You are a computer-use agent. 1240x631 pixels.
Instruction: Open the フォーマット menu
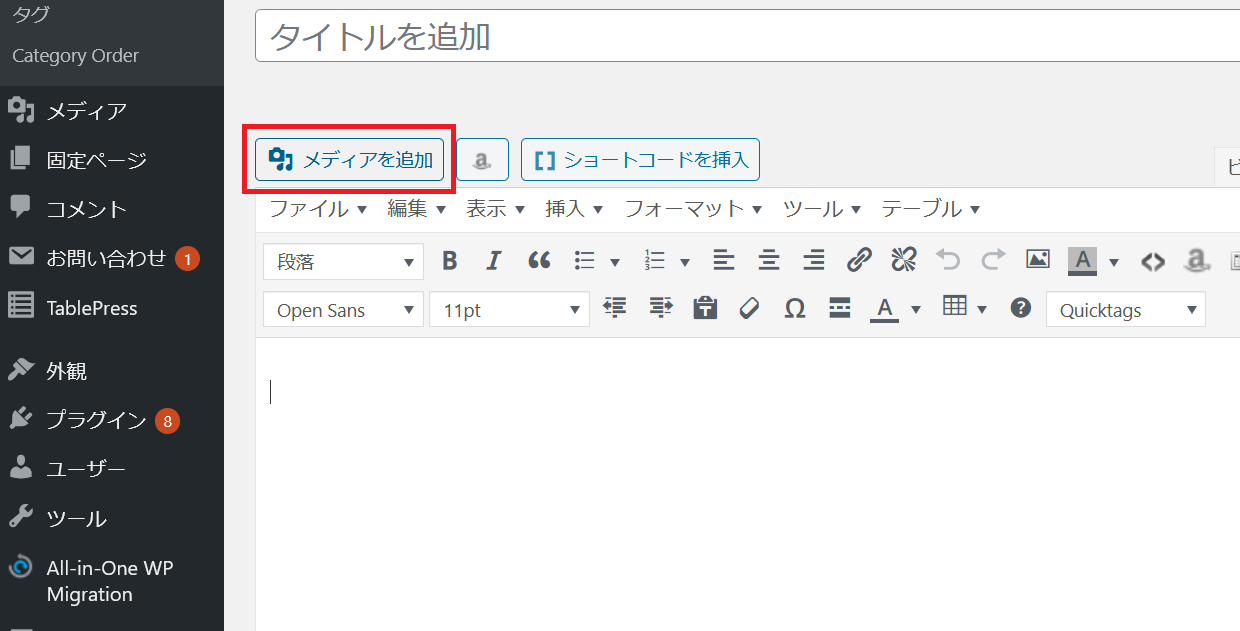pyautogui.click(x=693, y=209)
